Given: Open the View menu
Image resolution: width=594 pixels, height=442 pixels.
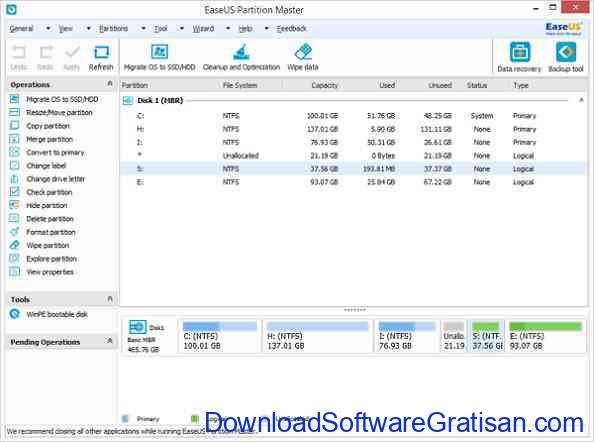Looking at the screenshot, I should pyautogui.click(x=65, y=28).
